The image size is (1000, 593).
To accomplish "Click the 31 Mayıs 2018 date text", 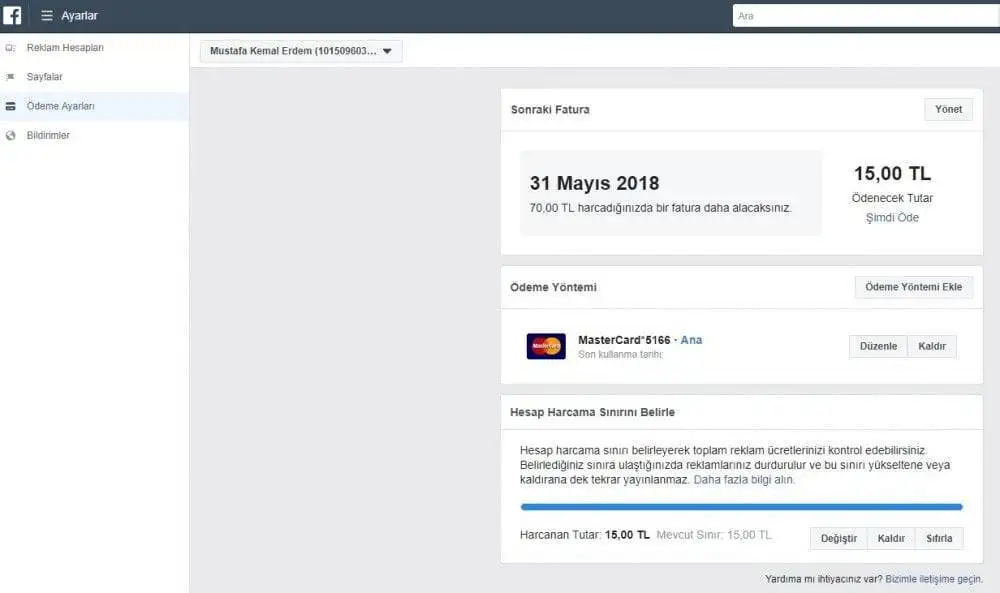I will coord(594,183).
